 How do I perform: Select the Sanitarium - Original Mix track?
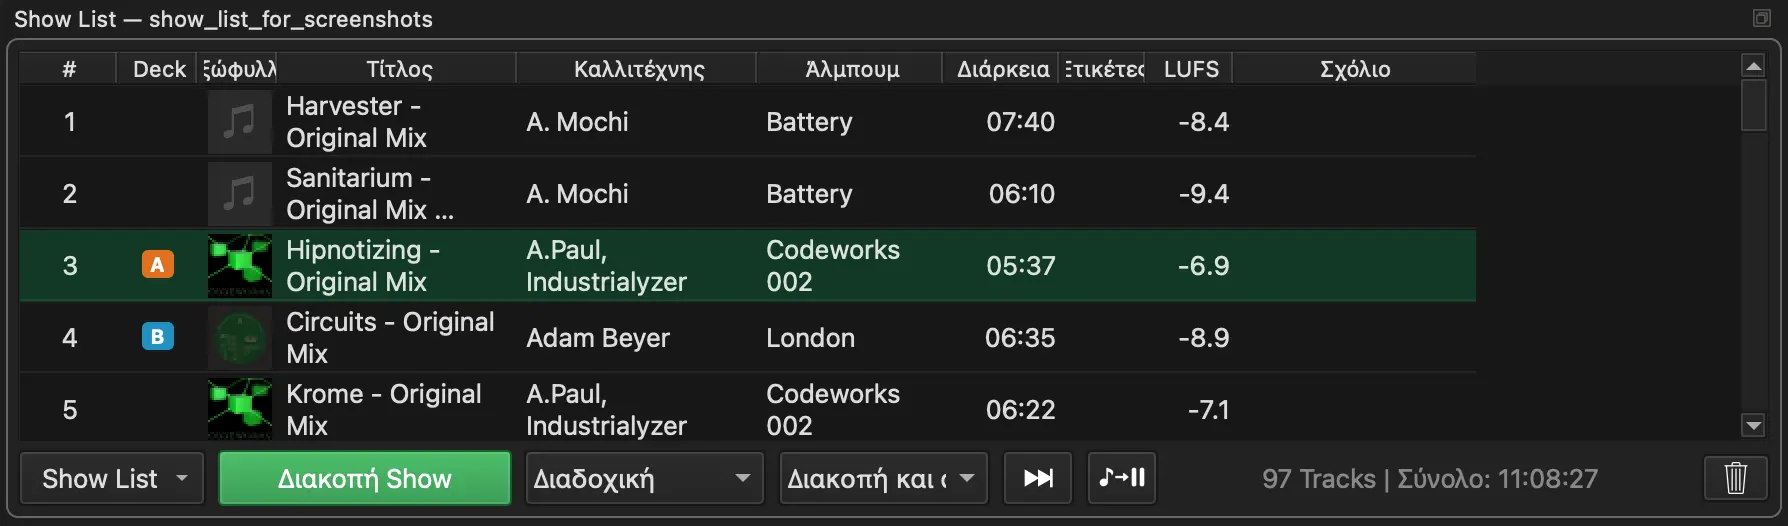(748, 193)
